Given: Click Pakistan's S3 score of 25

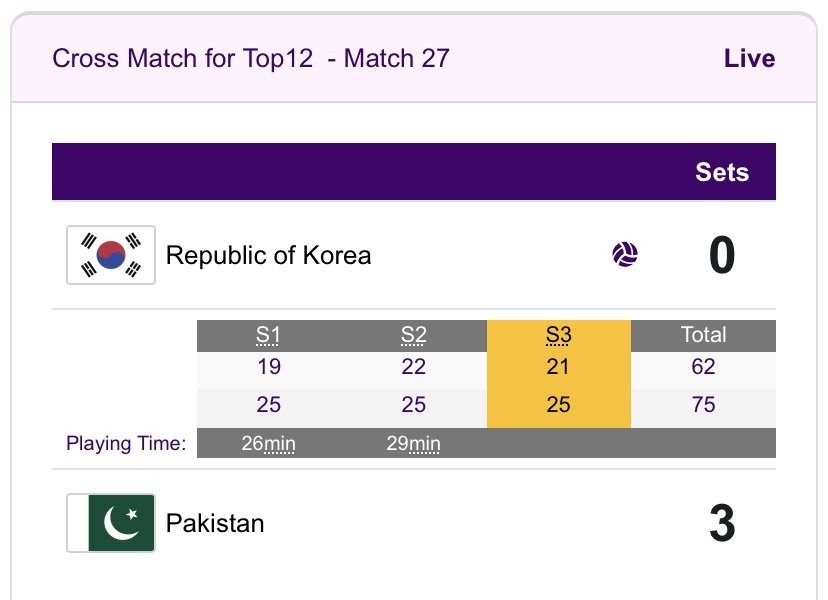Looking at the screenshot, I should coord(558,405).
